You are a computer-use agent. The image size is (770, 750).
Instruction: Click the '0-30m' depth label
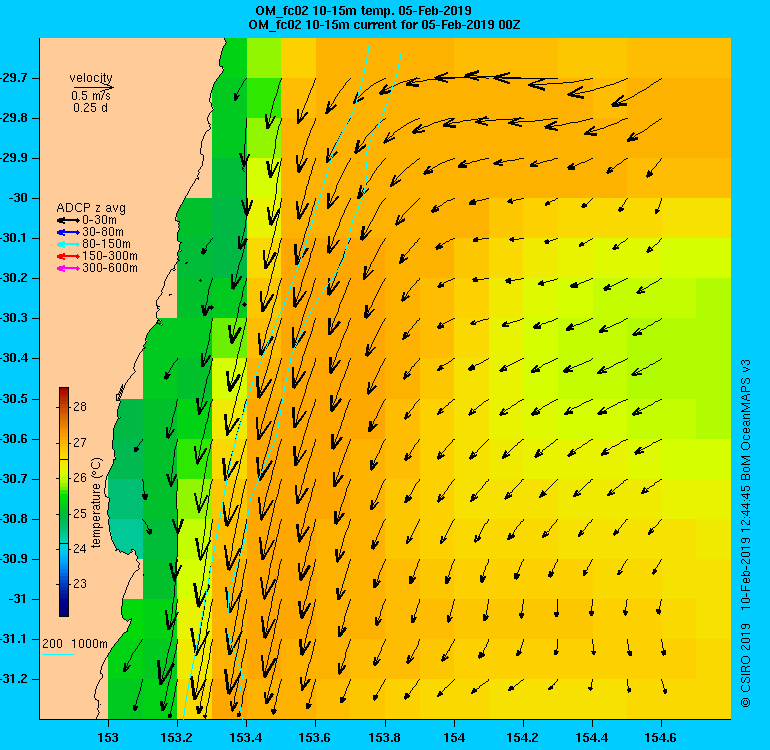100,220
